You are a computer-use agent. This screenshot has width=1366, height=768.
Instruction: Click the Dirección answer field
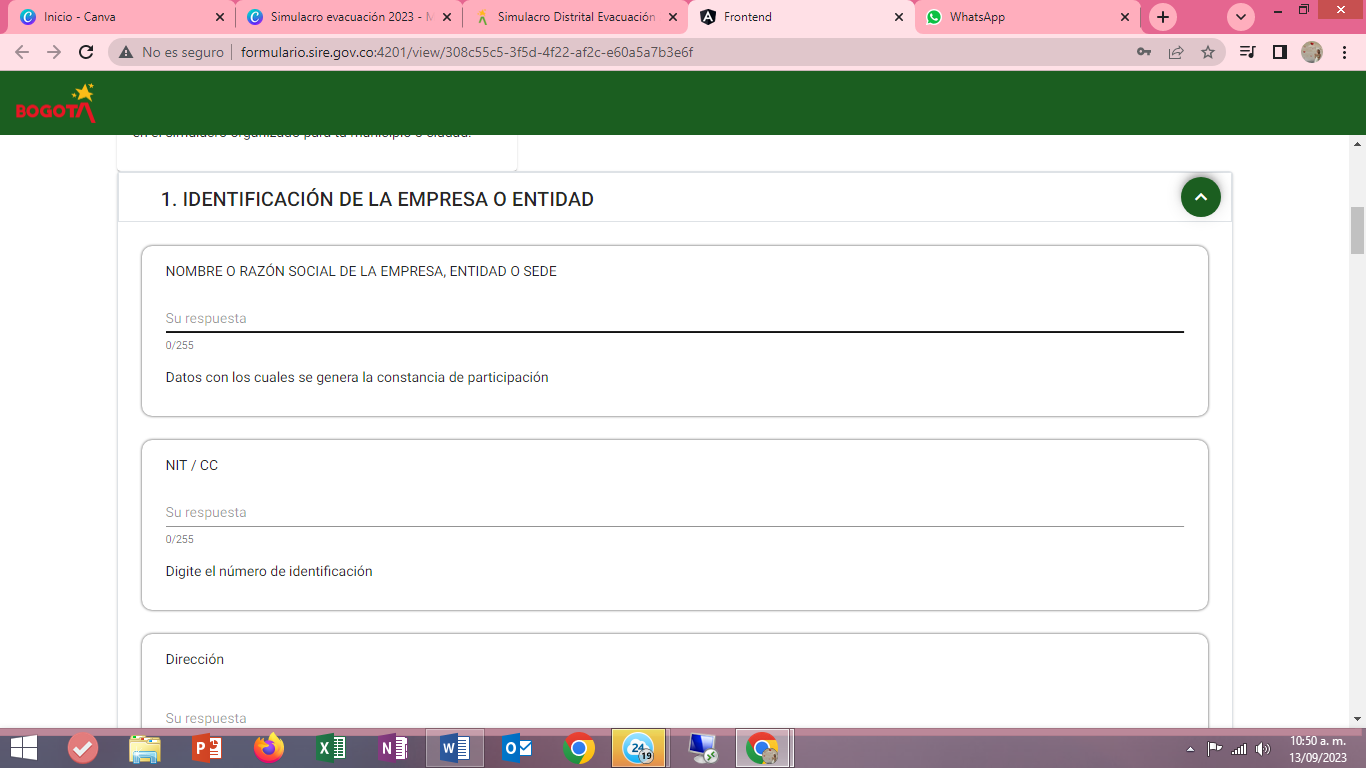coord(674,717)
